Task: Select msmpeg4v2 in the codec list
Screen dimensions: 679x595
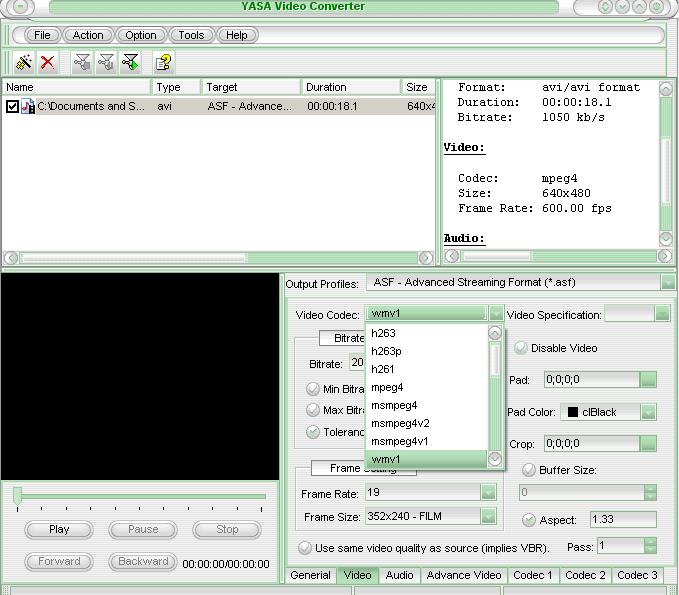Action: click(427, 423)
